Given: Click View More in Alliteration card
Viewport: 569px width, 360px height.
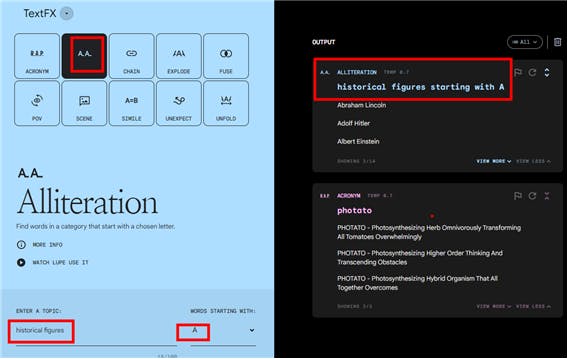Looking at the screenshot, I should coord(494,161).
